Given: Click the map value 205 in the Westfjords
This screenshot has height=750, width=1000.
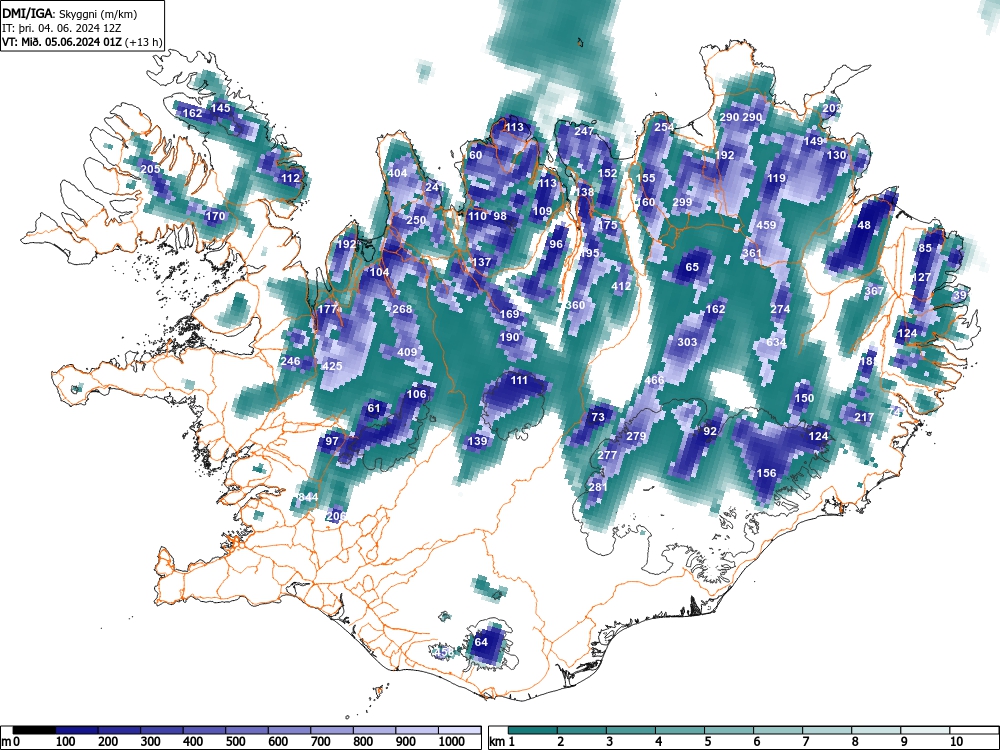Looking at the screenshot, I should (x=150, y=169).
